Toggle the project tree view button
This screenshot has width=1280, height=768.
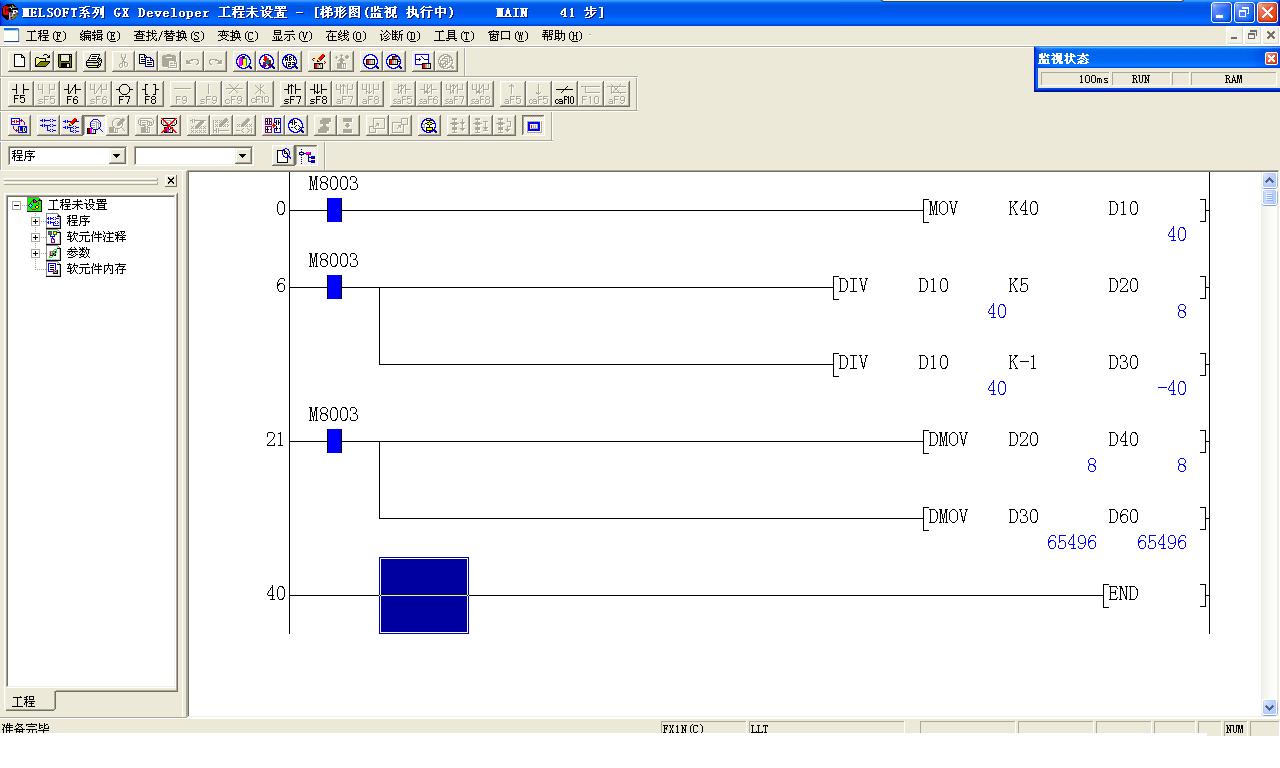pyautogui.click(x=307, y=156)
